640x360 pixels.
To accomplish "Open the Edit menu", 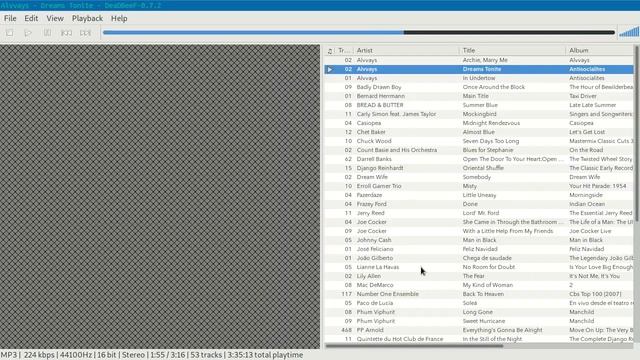I will tap(31, 18).
